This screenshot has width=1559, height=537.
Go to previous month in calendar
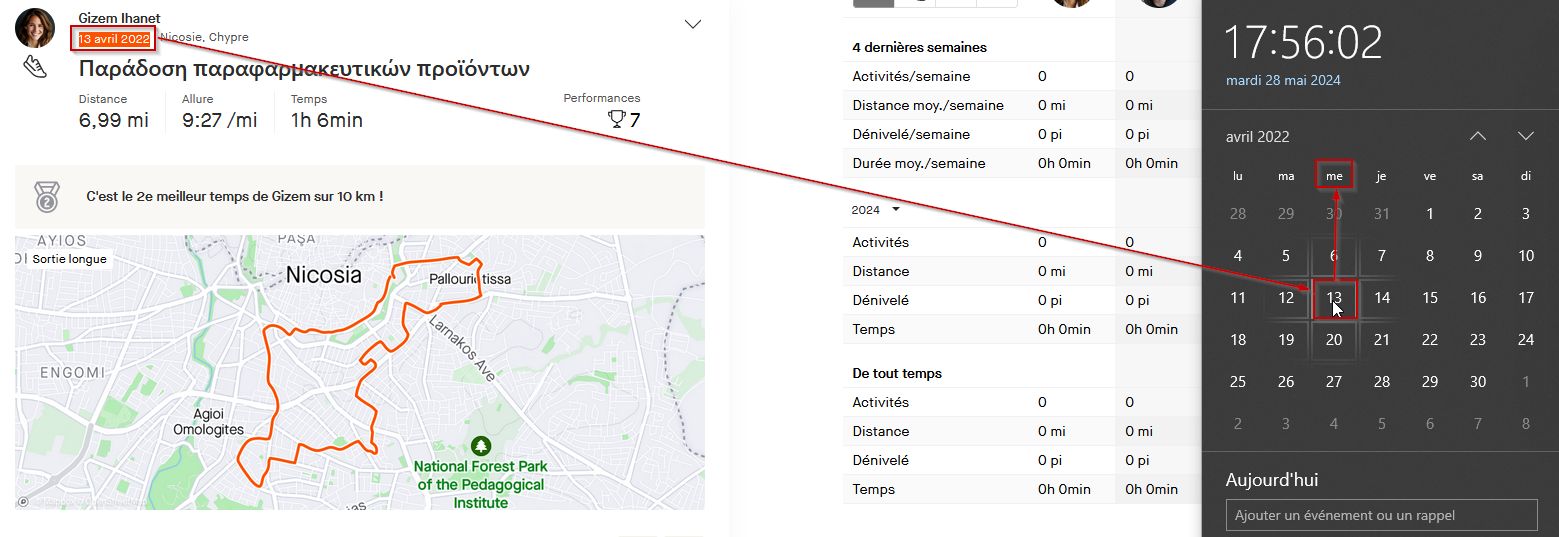[1477, 136]
